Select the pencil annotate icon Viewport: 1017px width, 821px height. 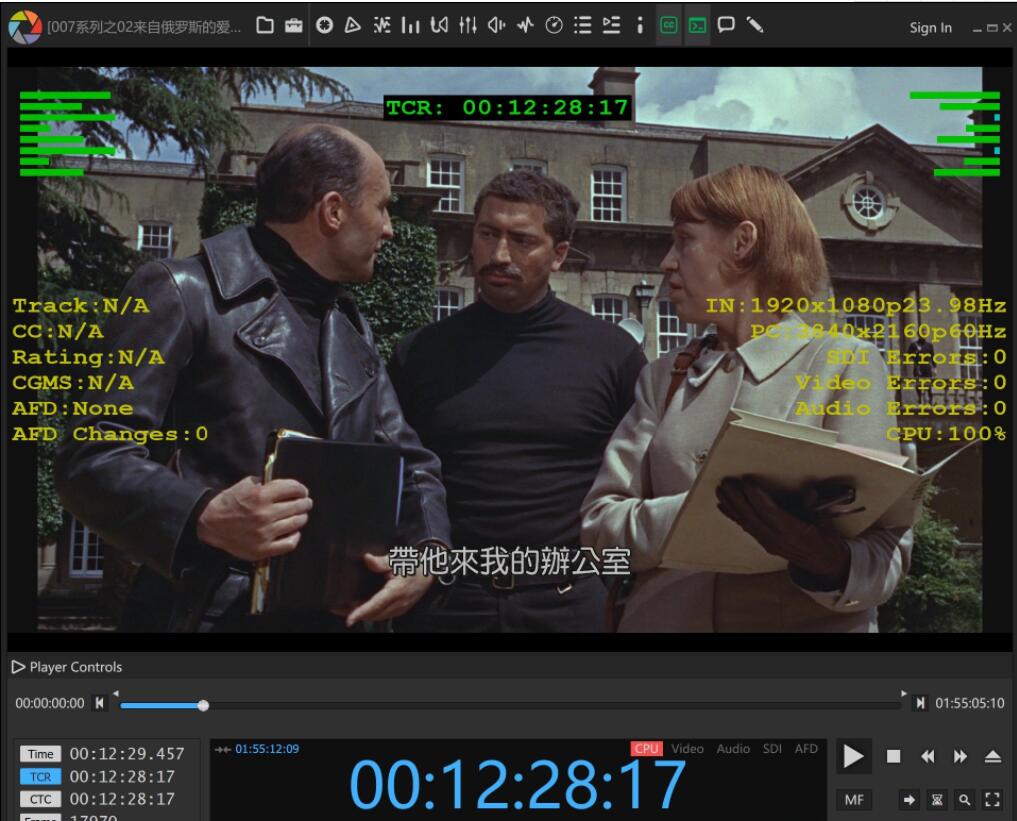(x=754, y=25)
